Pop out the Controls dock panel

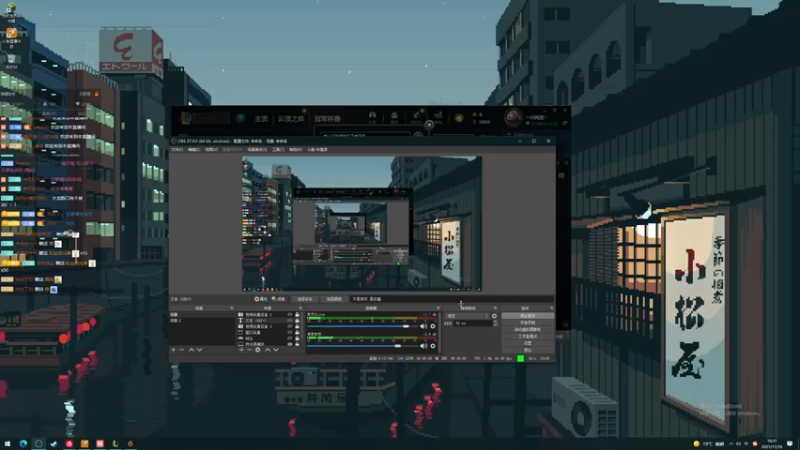tap(551, 308)
